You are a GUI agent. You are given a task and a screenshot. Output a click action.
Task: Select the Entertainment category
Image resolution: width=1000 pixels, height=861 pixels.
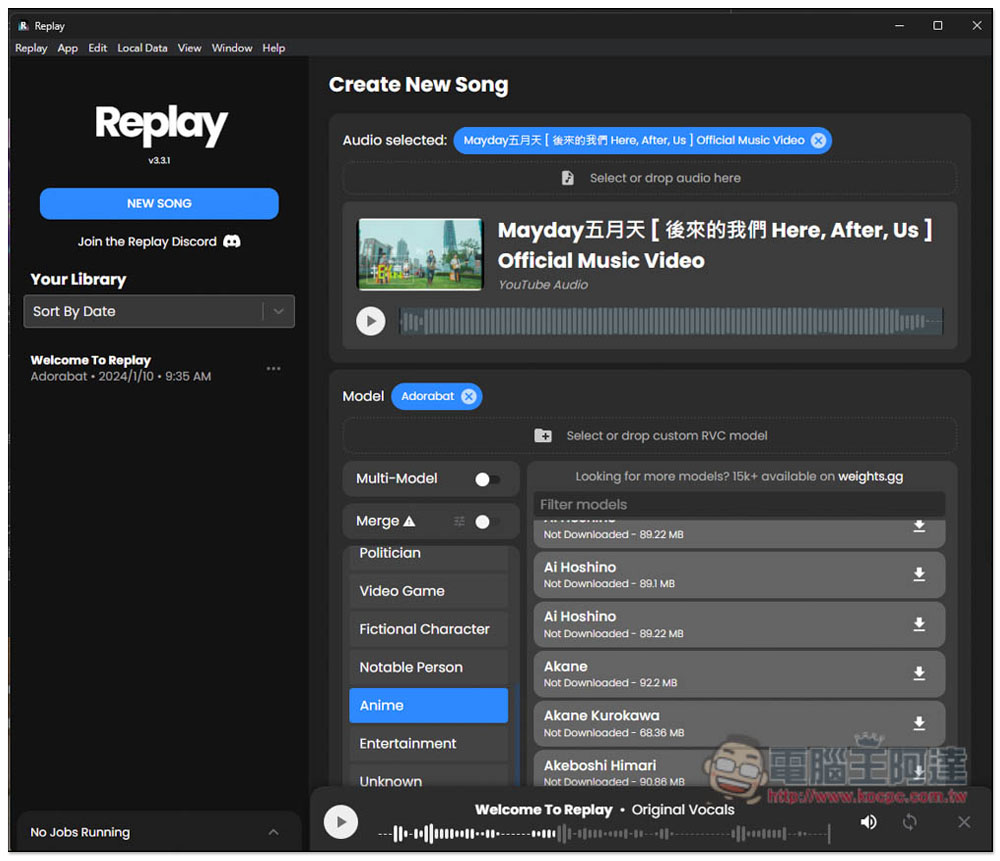[429, 744]
